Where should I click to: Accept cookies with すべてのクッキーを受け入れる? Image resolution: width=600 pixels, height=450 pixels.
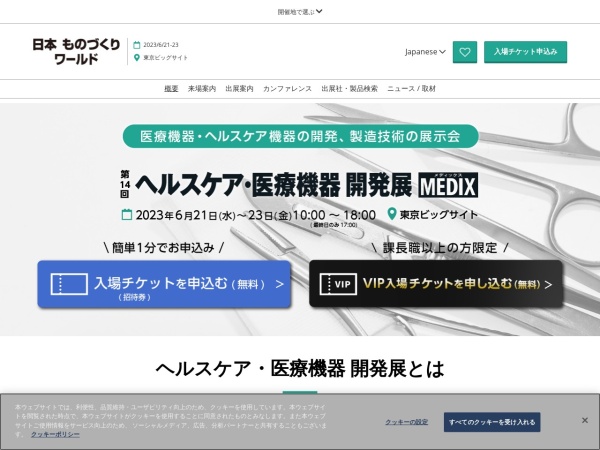coord(492,422)
